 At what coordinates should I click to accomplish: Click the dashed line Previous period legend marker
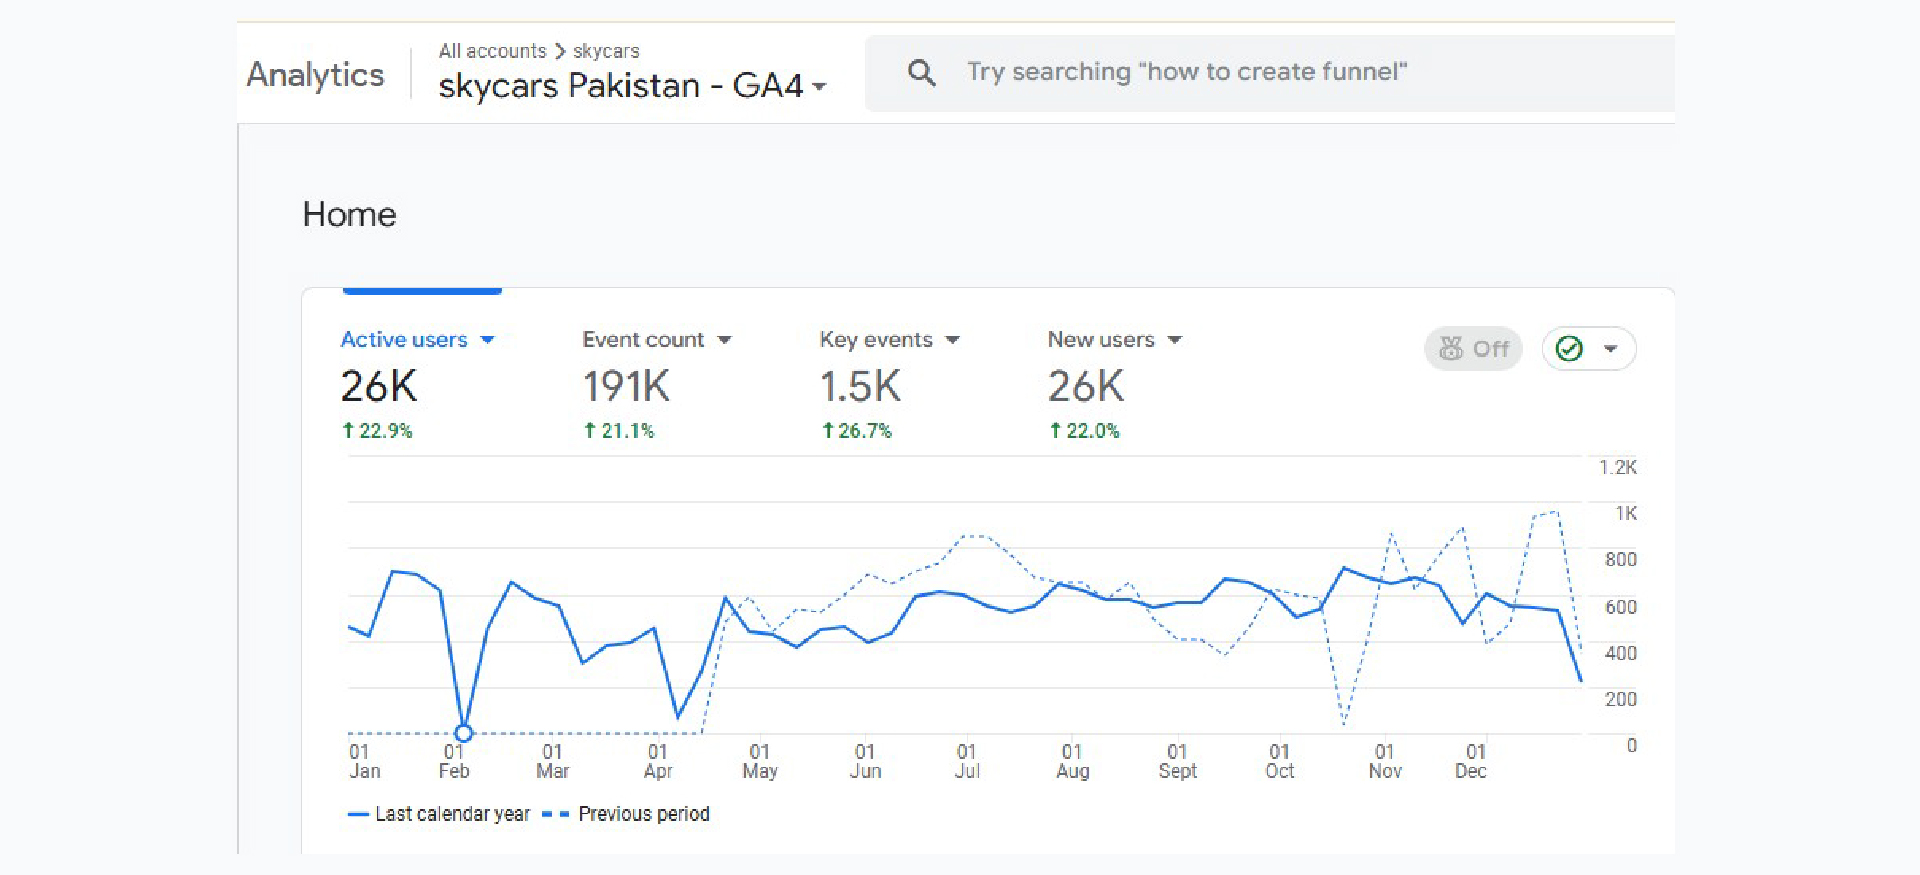(555, 815)
